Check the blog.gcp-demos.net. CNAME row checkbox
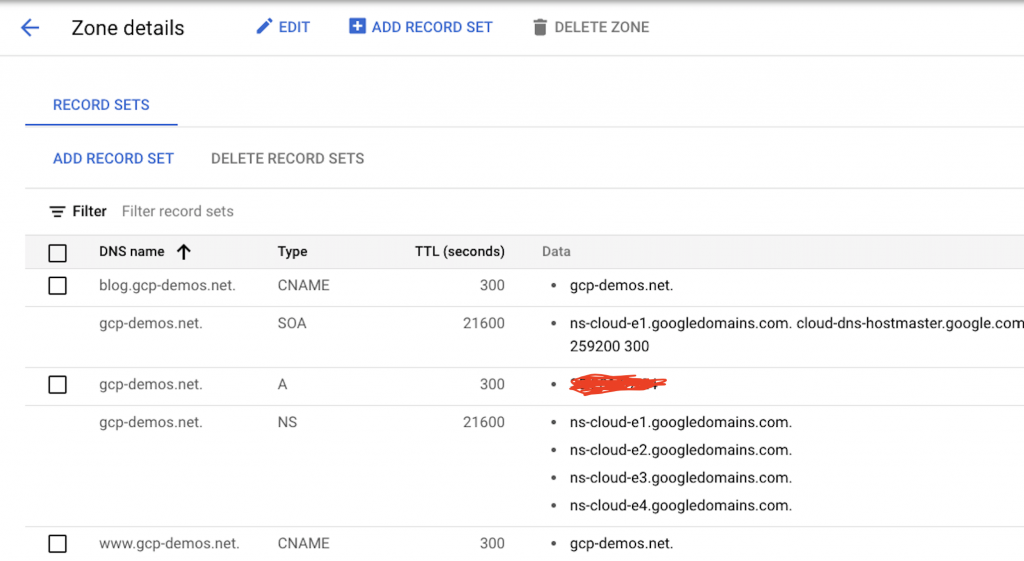Image resolution: width=1024 pixels, height=561 pixels. point(58,286)
